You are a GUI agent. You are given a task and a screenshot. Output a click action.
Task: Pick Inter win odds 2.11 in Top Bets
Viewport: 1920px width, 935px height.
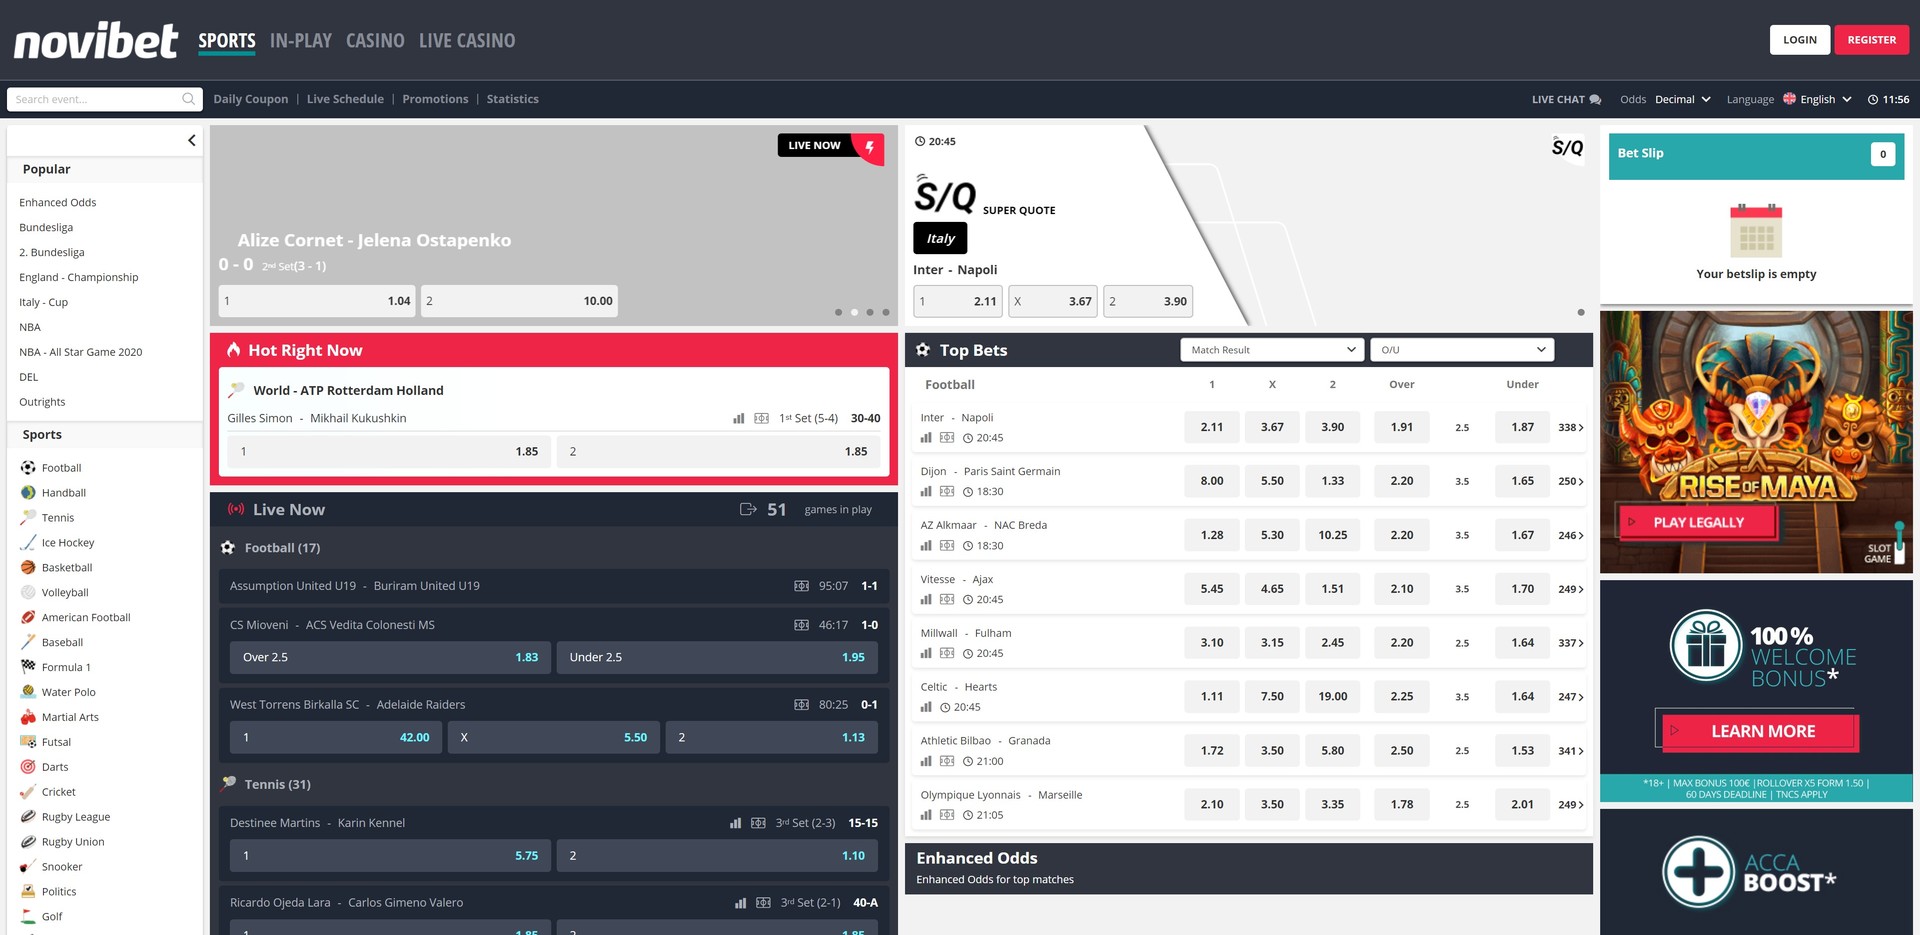click(1212, 427)
